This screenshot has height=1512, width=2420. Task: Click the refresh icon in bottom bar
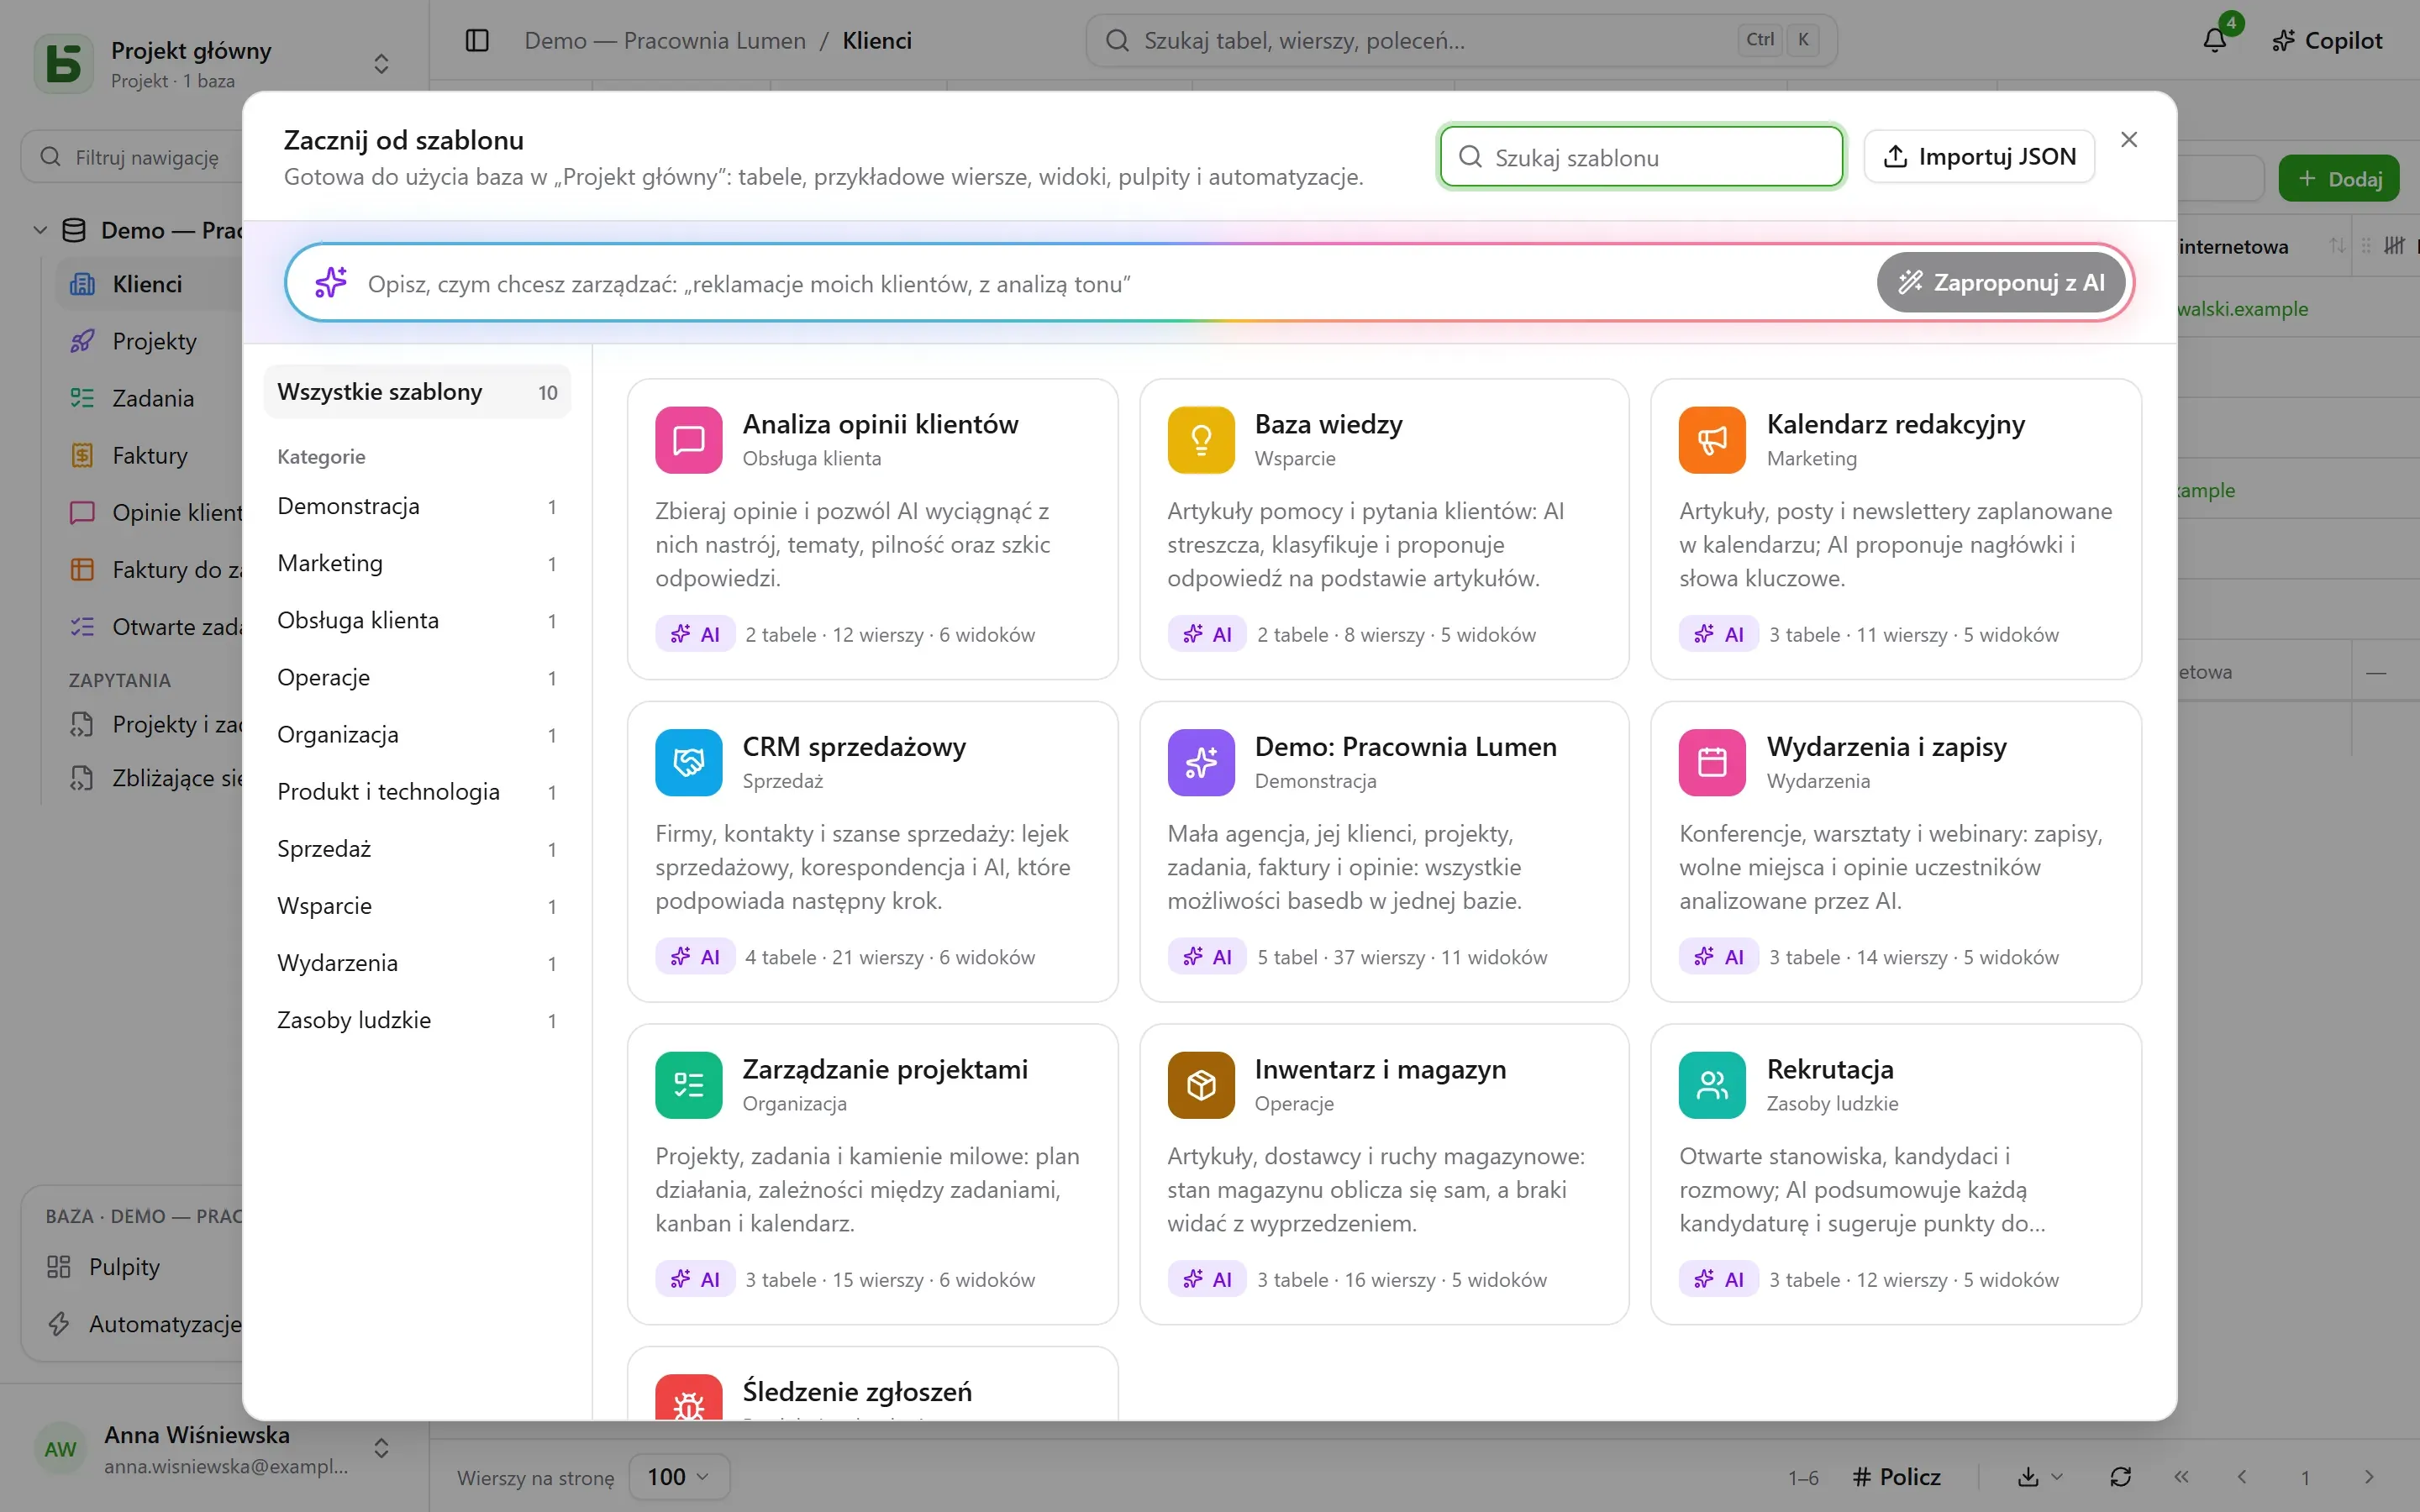(2120, 1477)
